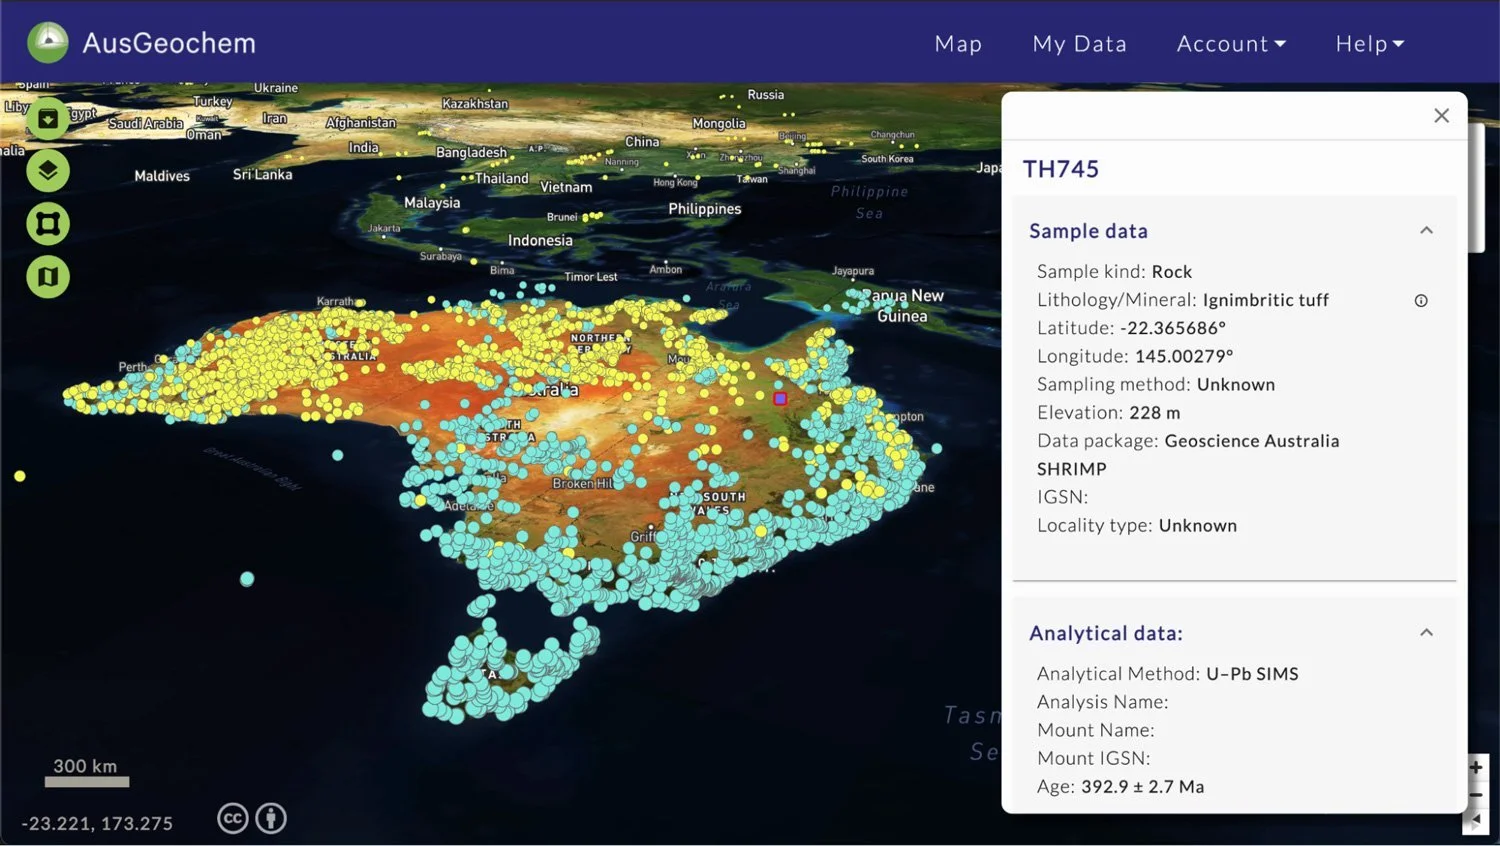
Task: Select the highlighted magenta sample marker
Action: [780, 398]
